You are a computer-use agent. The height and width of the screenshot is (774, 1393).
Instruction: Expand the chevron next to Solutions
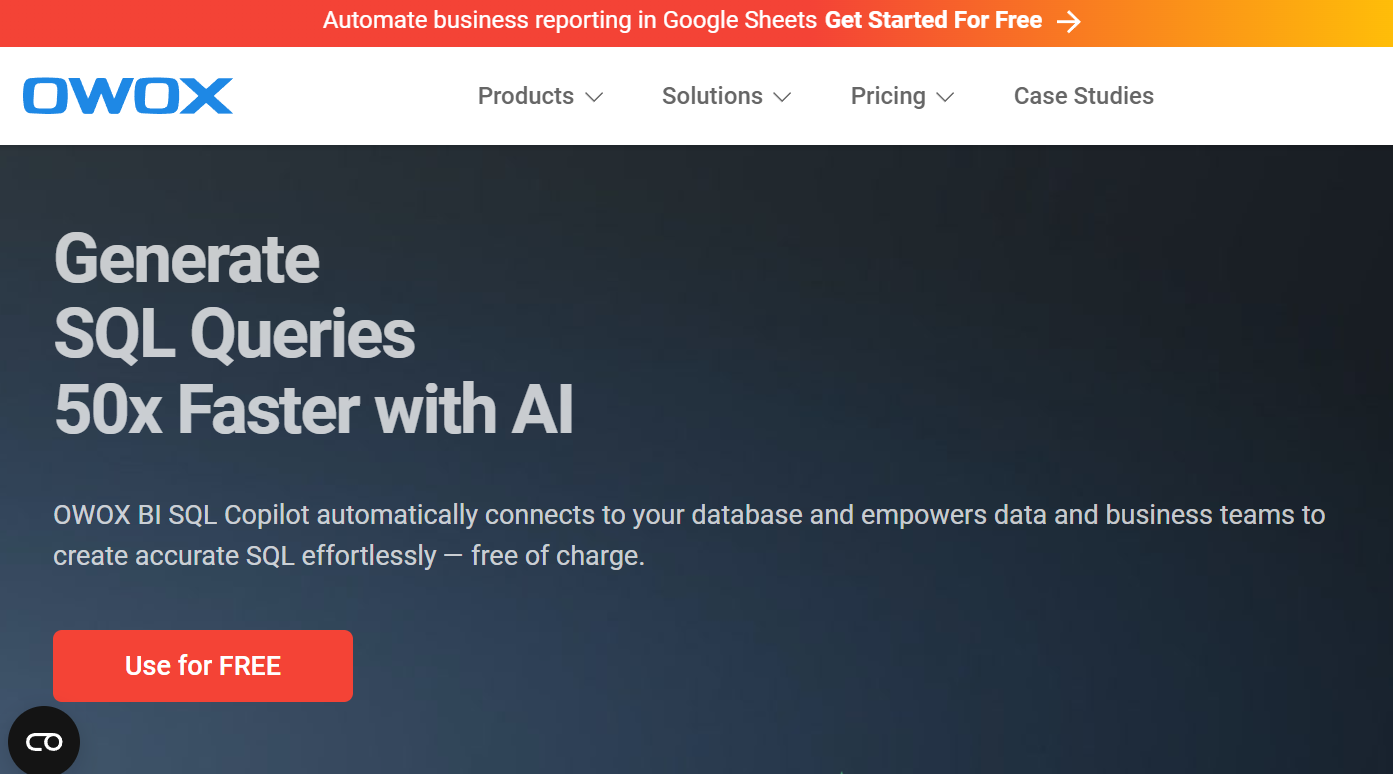point(783,97)
